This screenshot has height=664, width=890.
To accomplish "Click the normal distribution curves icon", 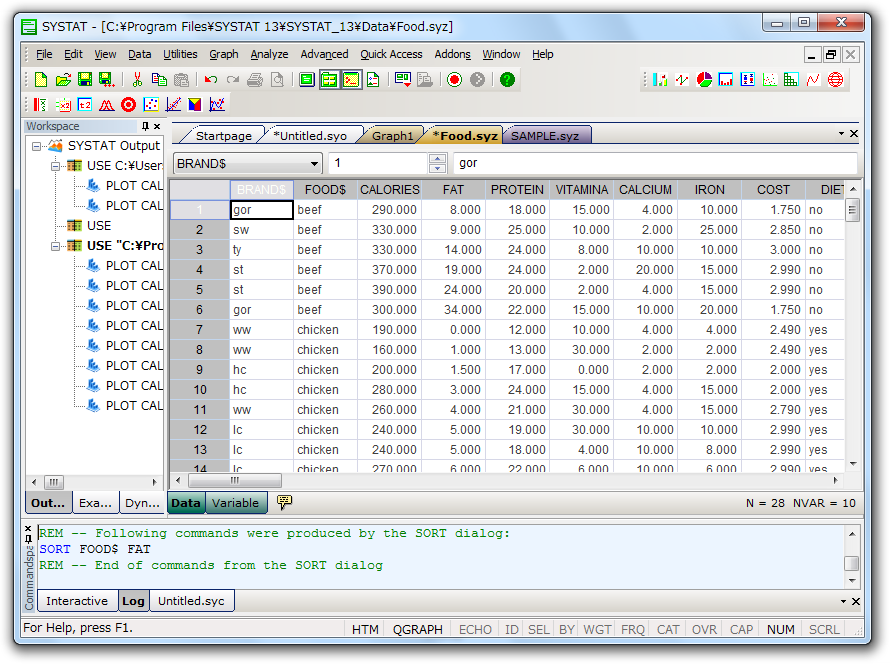I will 107,104.
